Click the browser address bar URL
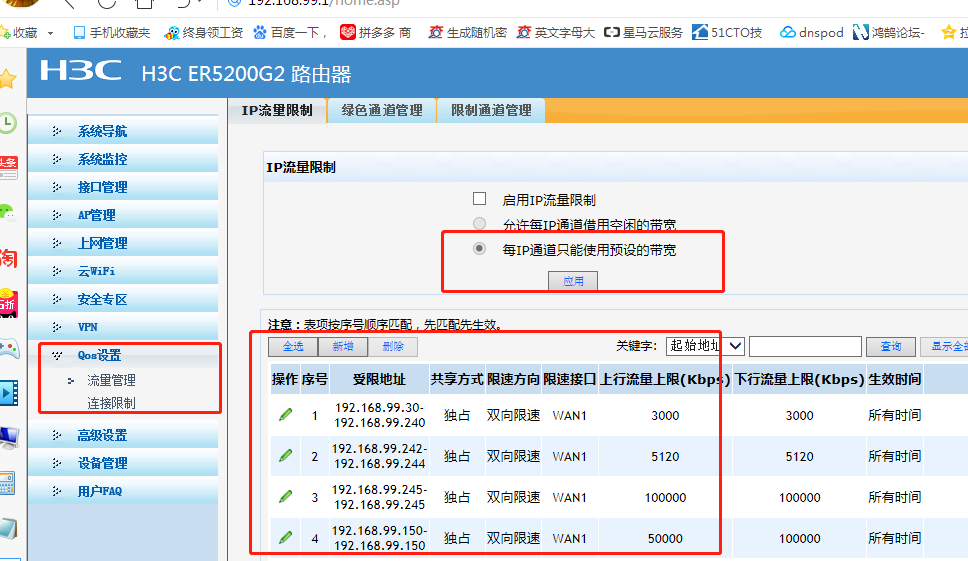 [323, 2]
